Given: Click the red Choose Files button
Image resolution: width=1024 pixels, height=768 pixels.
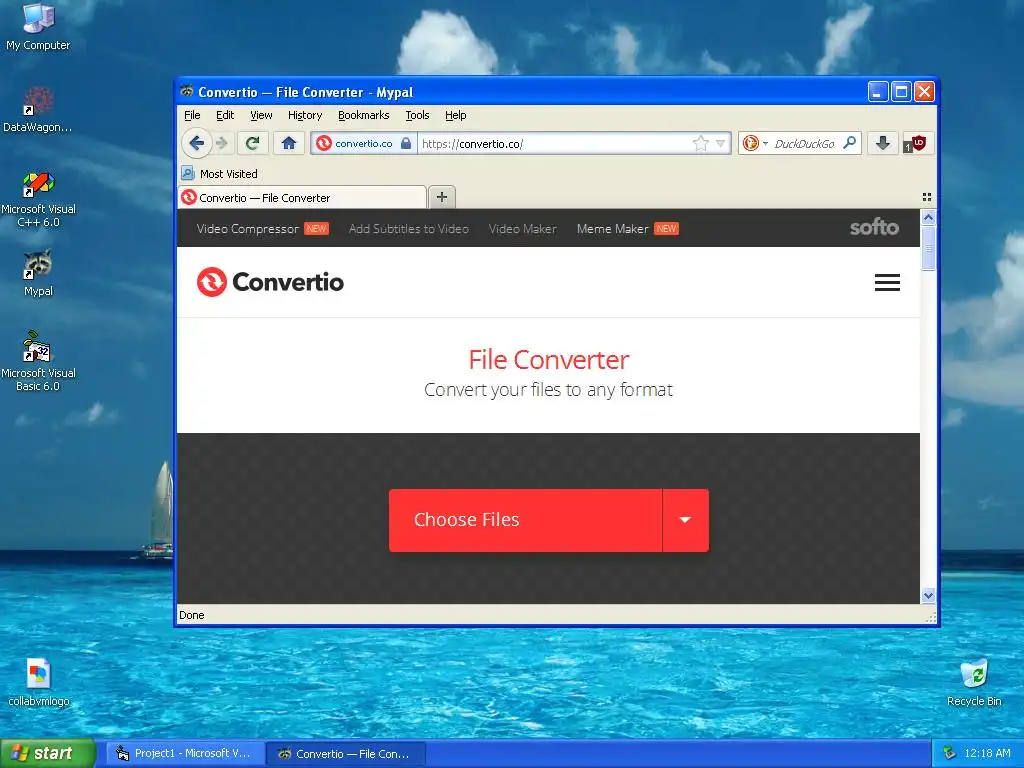Looking at the screenshot, I should [525, 520].
